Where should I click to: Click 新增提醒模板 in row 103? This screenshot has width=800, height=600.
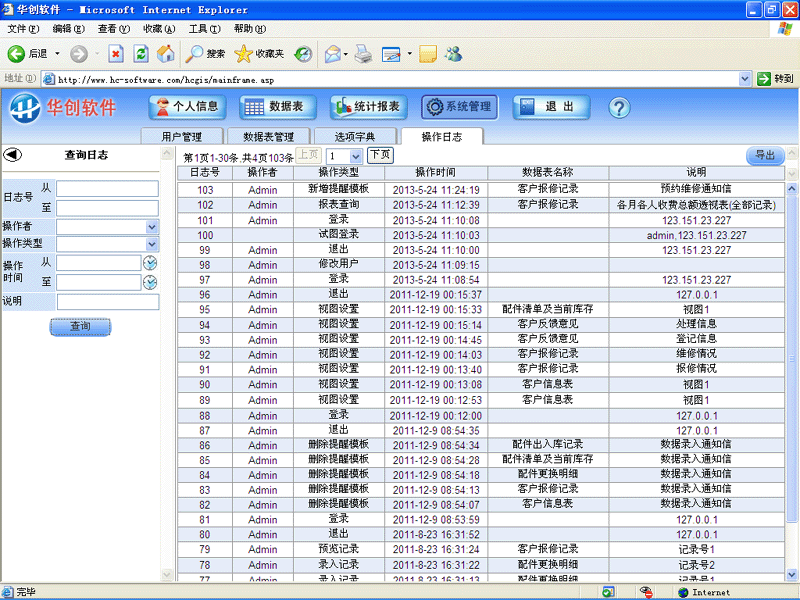pyautogui.click(x=339, y=189)
